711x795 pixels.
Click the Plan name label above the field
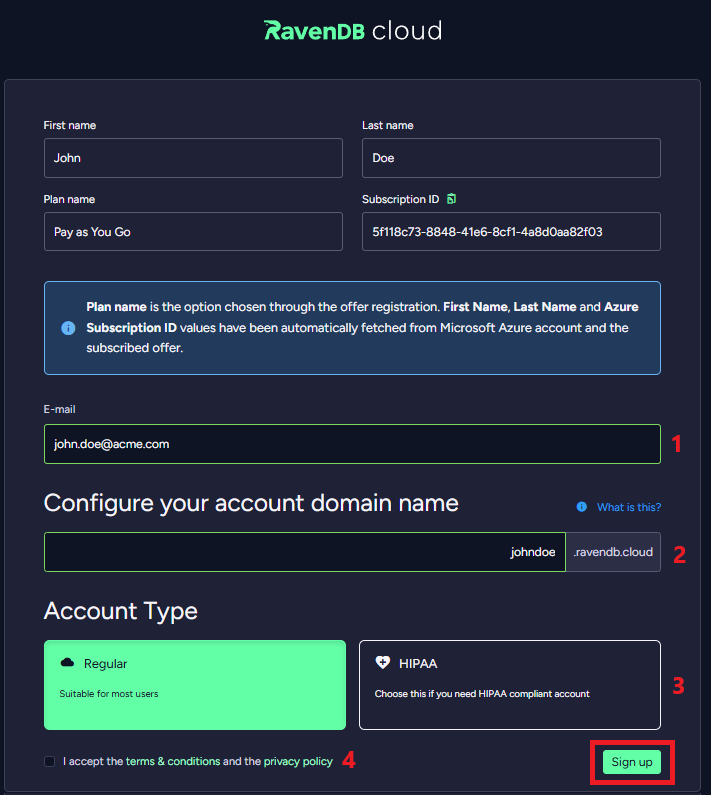point(69,199)
